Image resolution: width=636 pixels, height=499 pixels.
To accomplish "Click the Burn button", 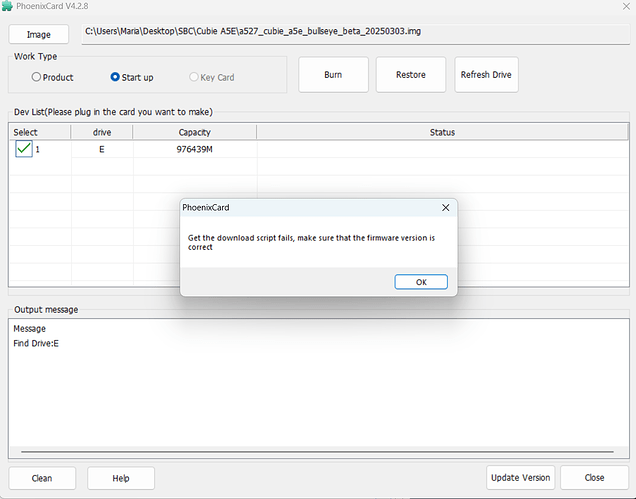I will click(333, 75).
